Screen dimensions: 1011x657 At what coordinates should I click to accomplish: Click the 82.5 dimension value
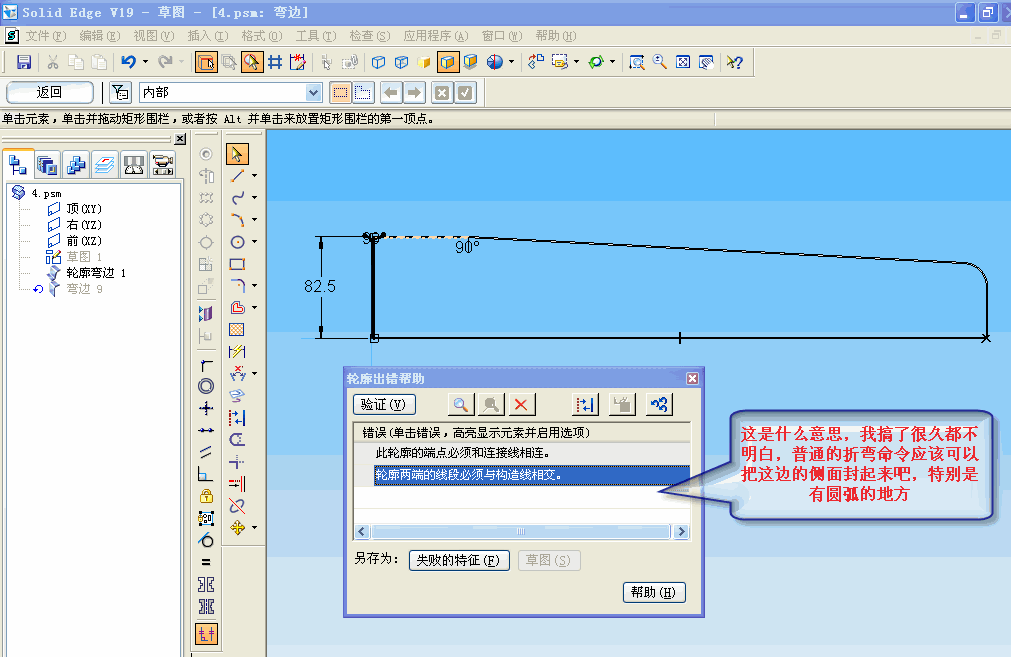point(320,286)
